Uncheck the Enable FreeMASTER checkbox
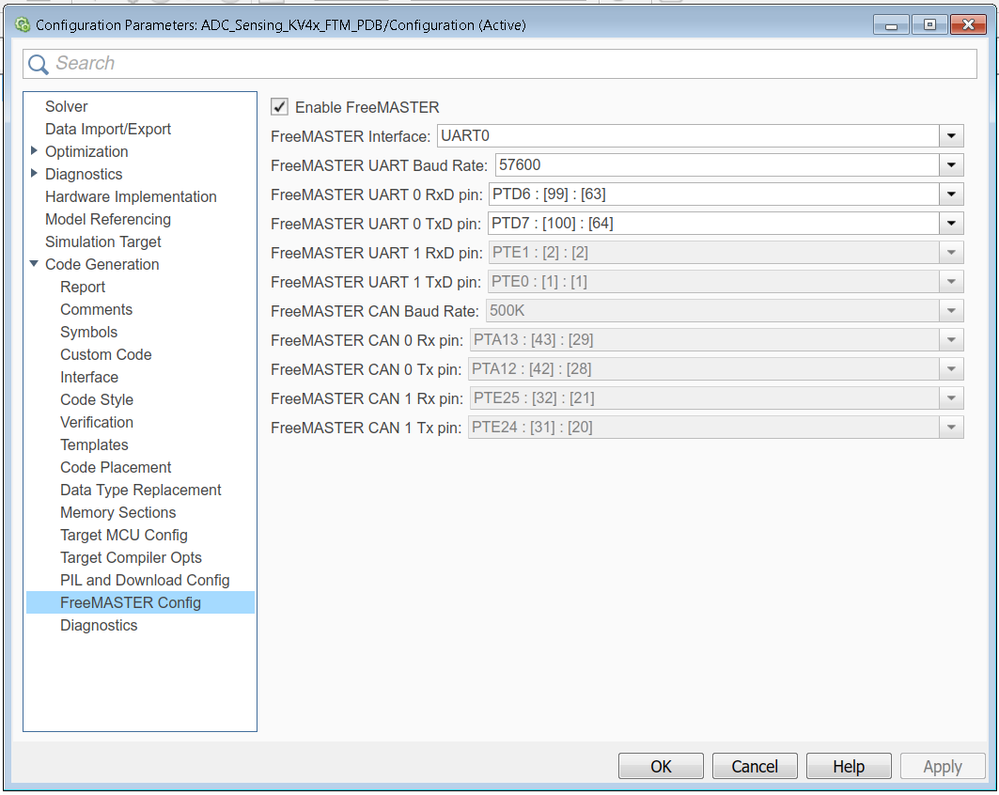 280,107
